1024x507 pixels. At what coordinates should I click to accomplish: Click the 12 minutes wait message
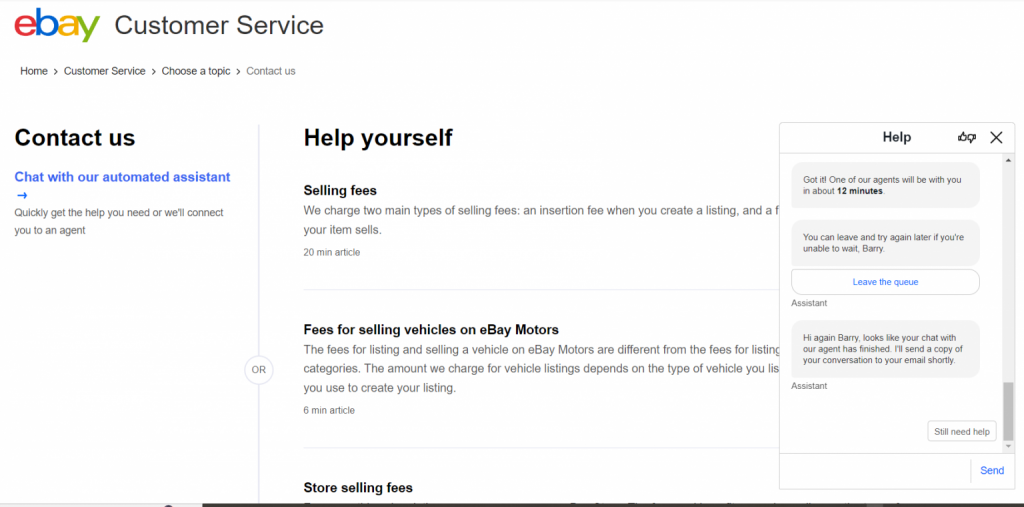tap(885, 186)
